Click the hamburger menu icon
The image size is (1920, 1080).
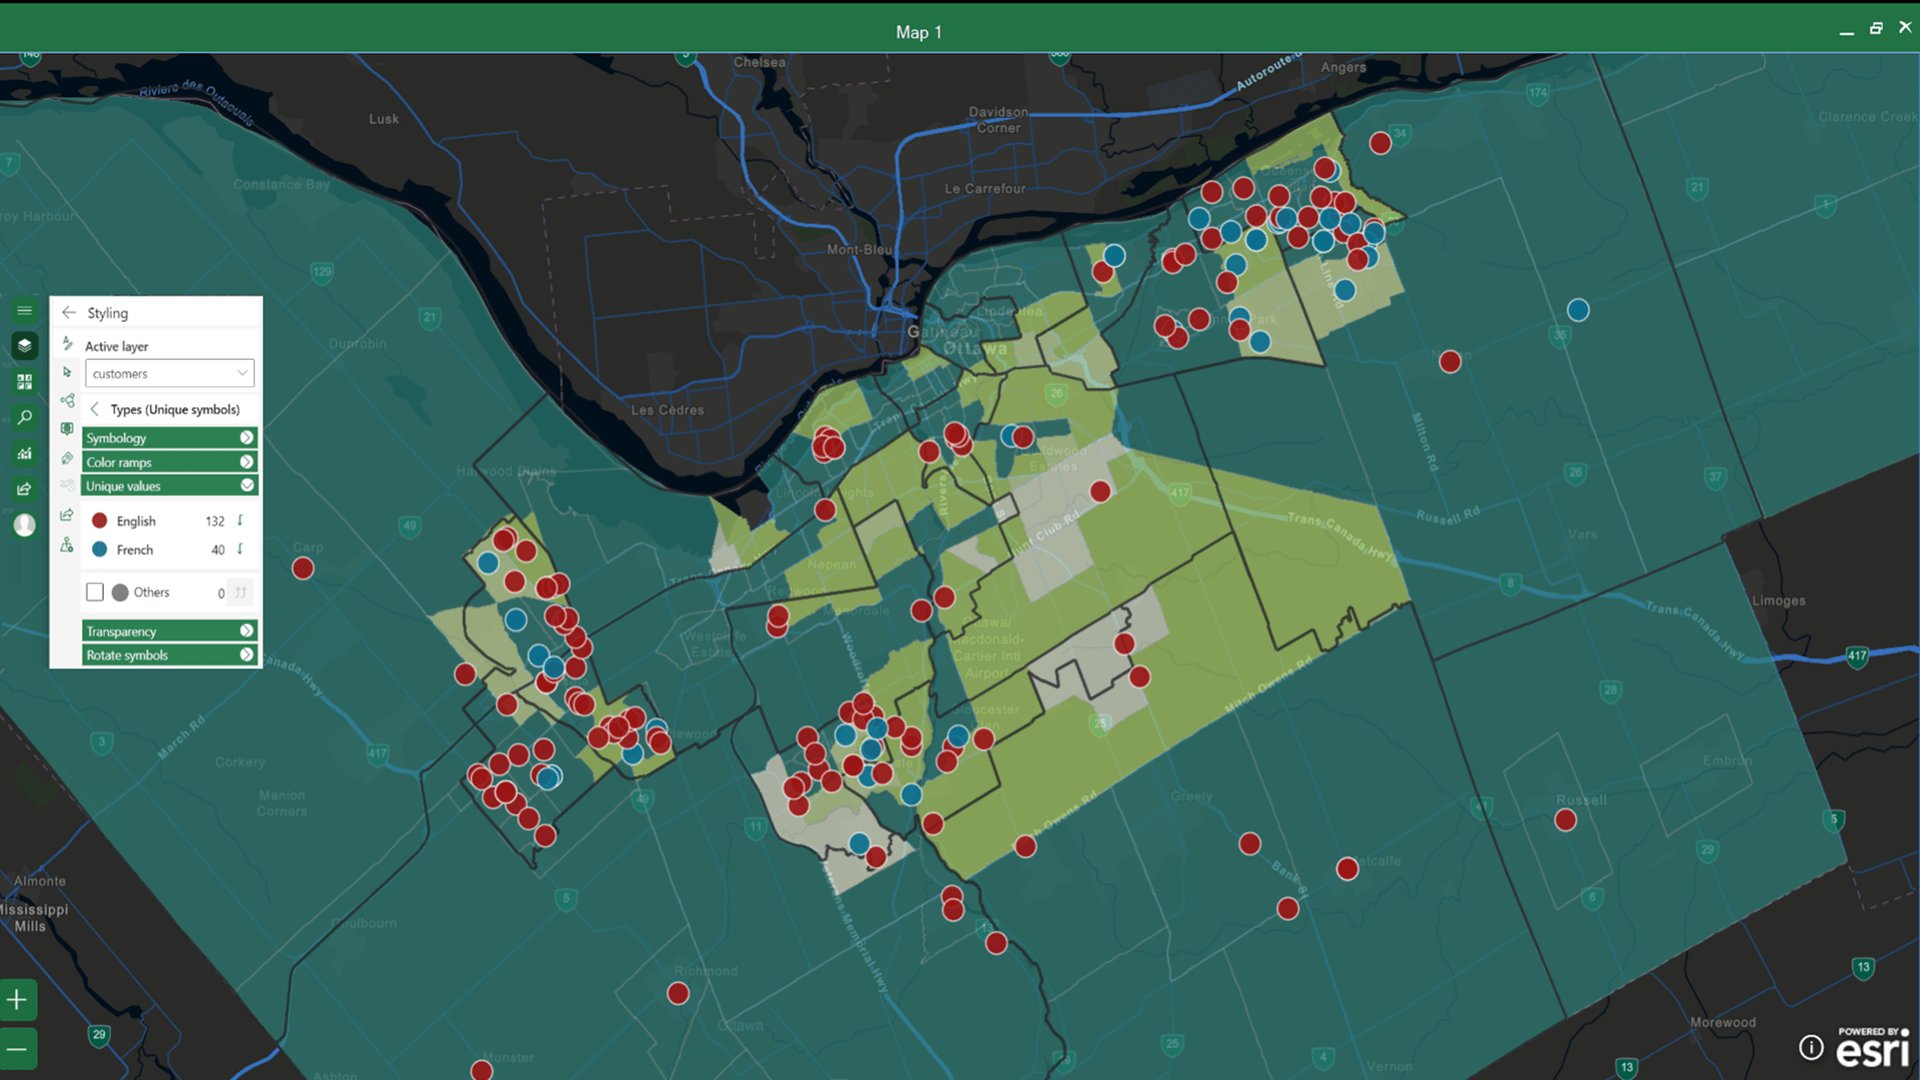pos(24,310)
